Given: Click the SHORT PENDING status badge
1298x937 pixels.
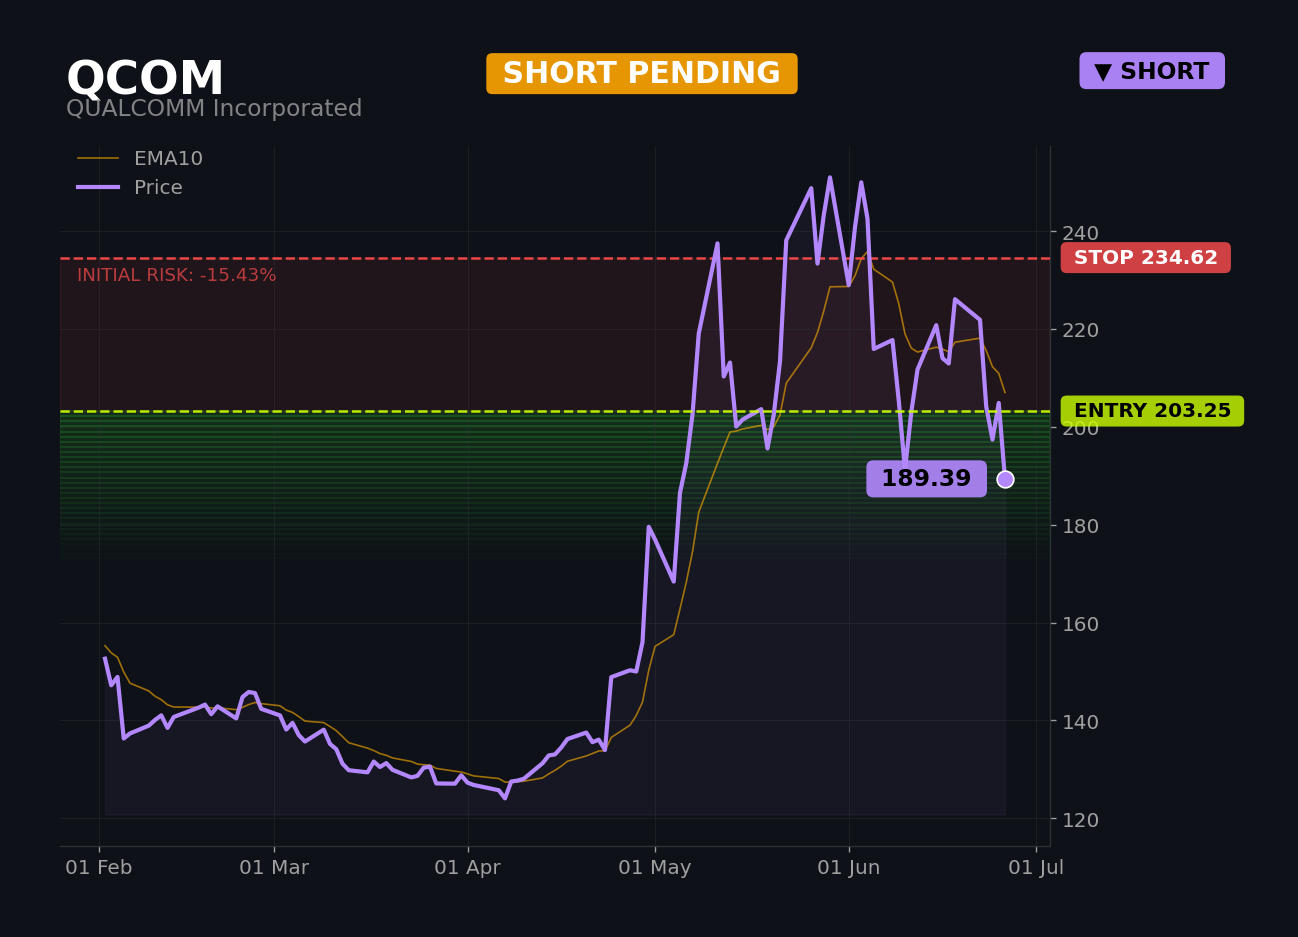Looking at the screenshot, I should click(642, 74).
